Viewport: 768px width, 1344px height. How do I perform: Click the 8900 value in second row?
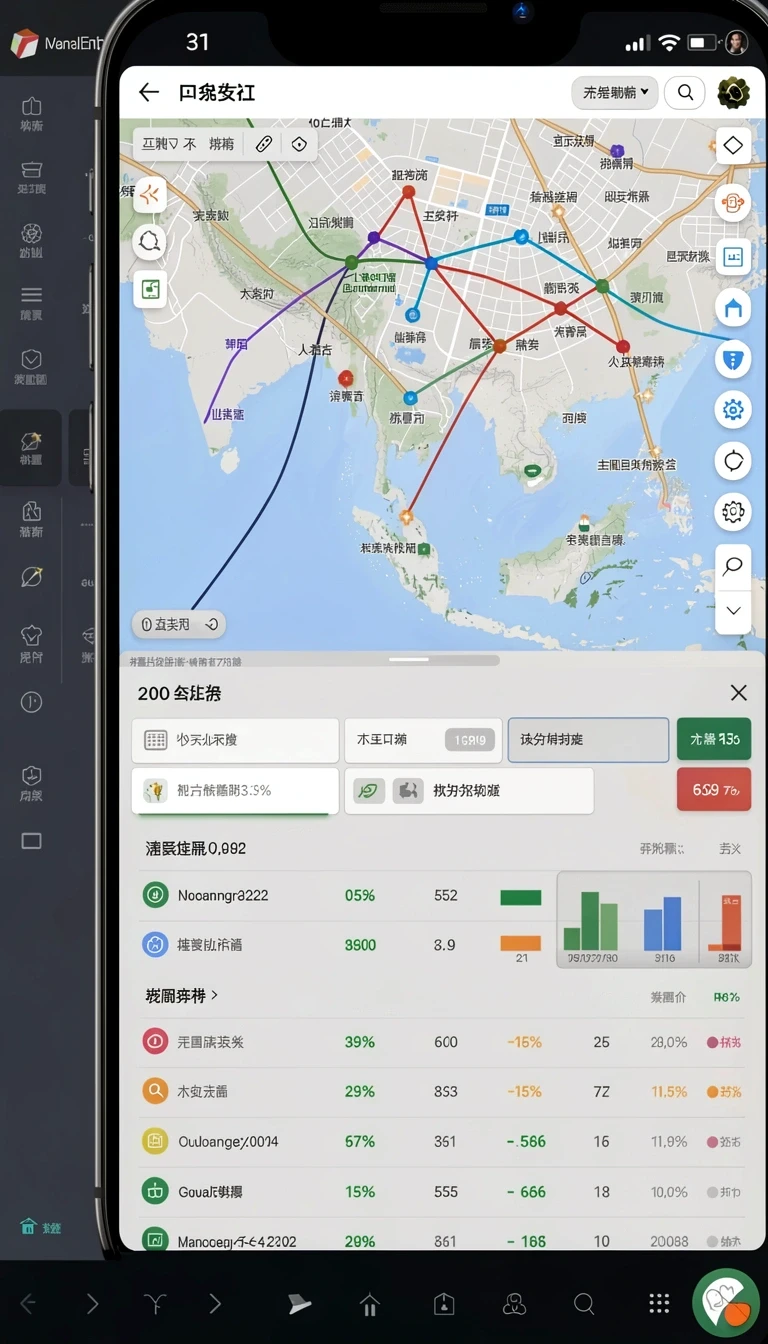[360, 945]
